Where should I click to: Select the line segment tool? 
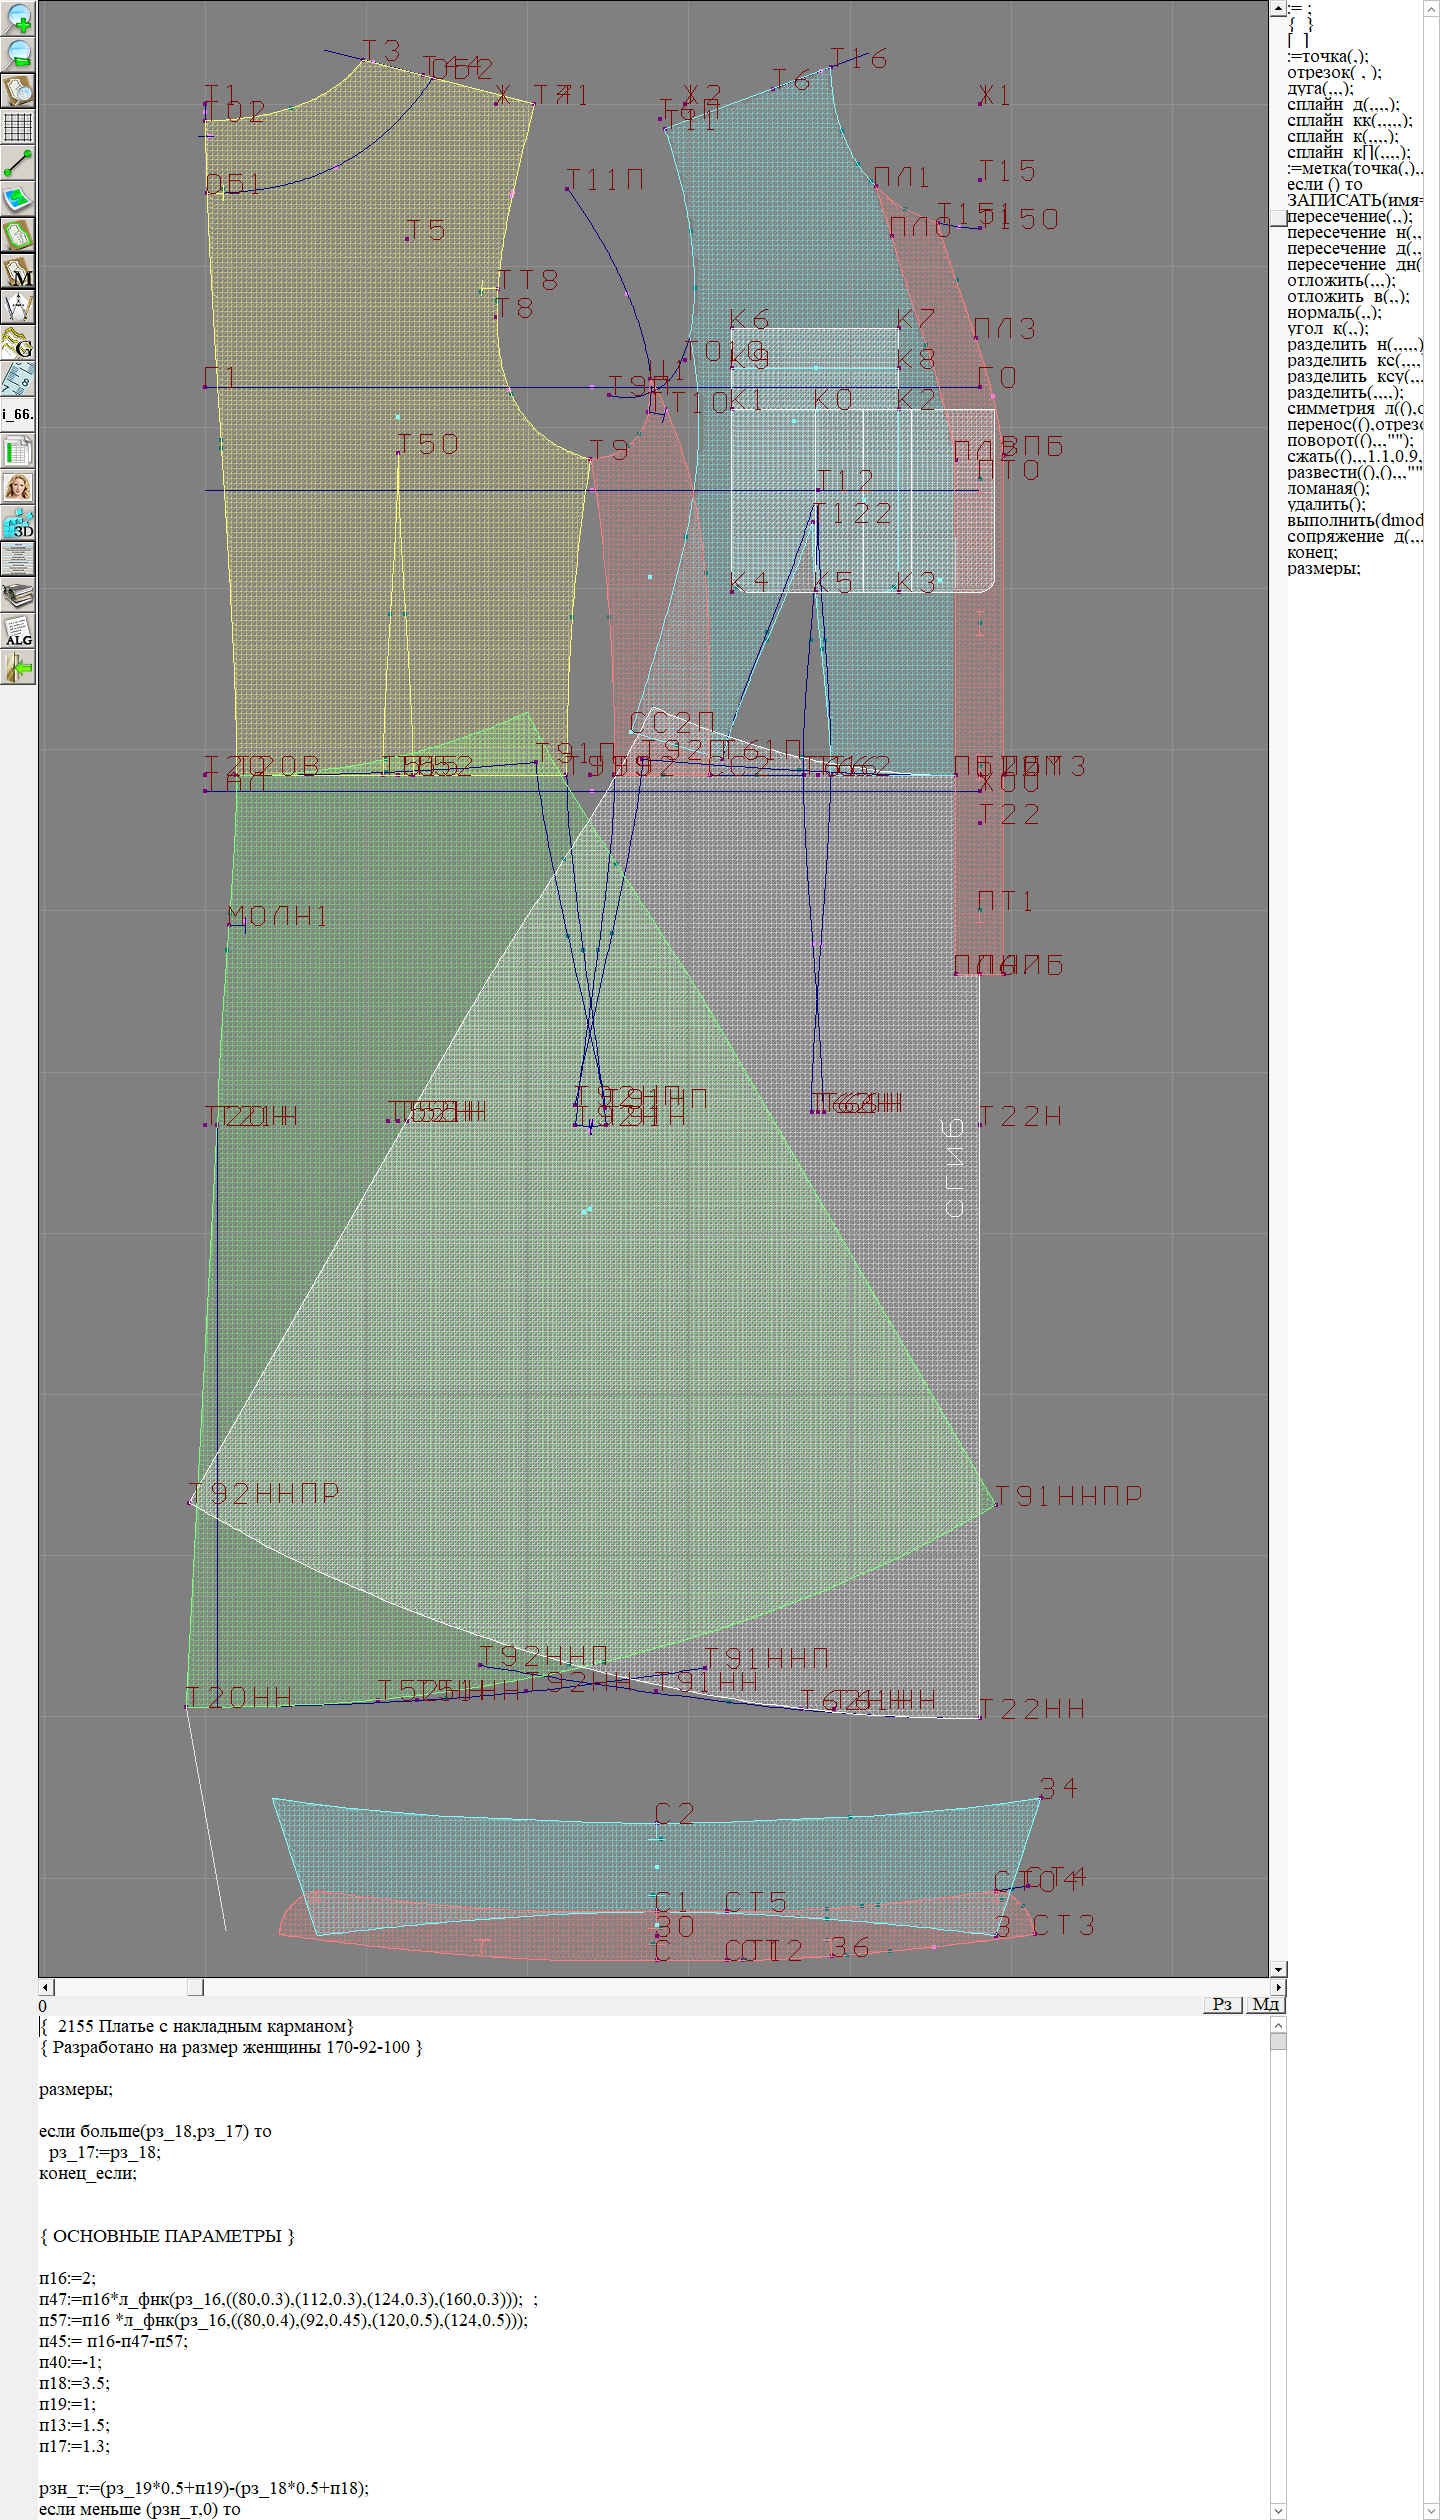[18, 162]
